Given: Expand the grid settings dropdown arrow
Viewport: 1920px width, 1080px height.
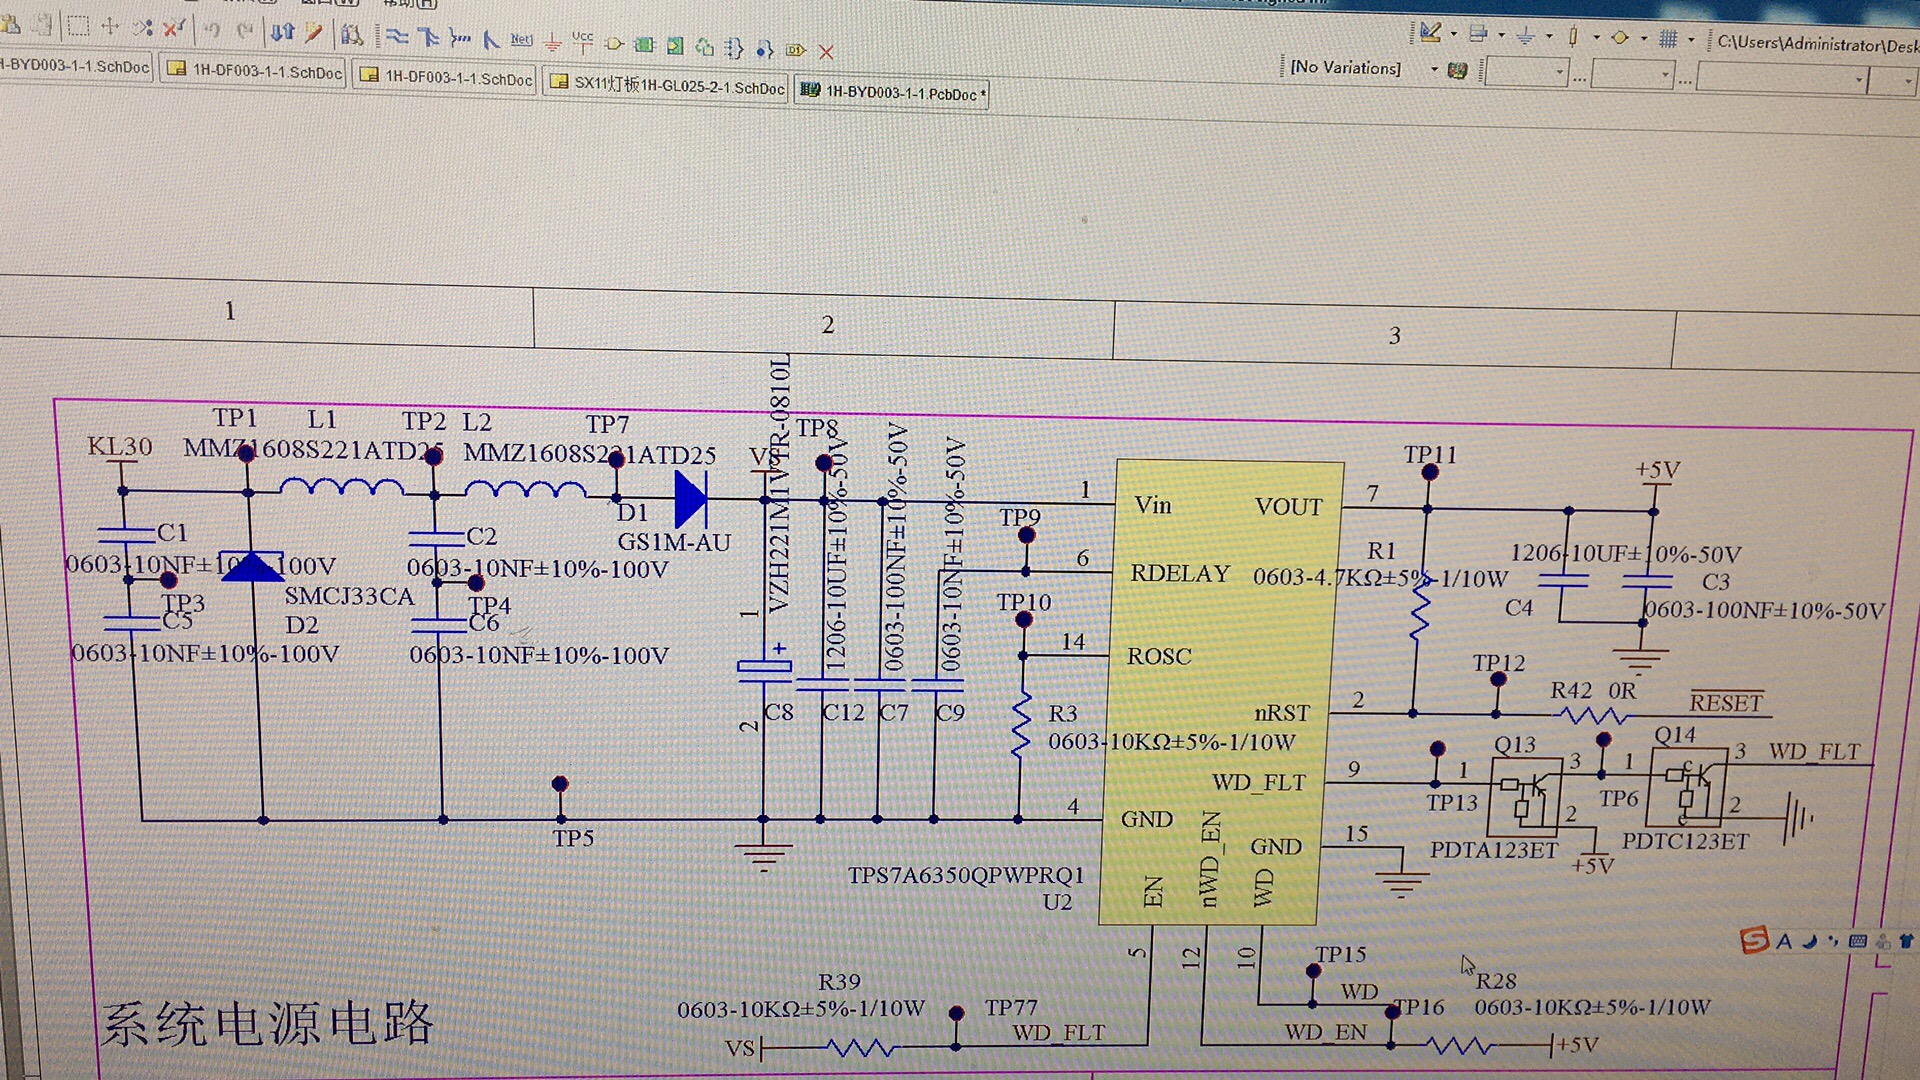Looking at the screenshot, I should 1692,40.
